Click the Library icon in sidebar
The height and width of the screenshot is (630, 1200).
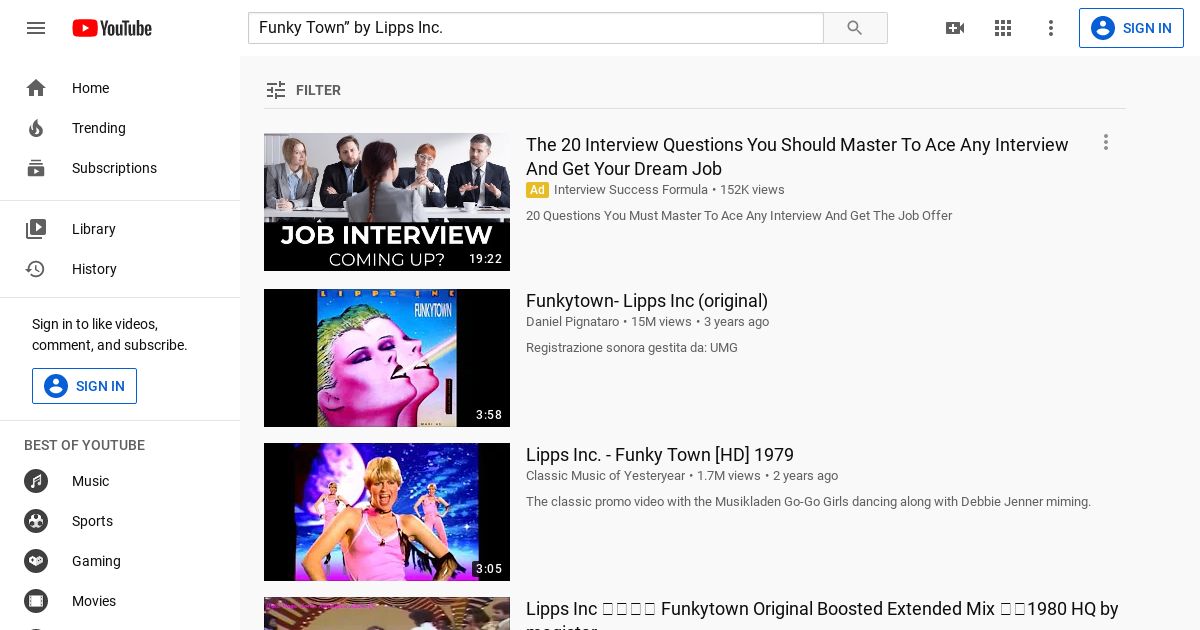pos(36,229)
